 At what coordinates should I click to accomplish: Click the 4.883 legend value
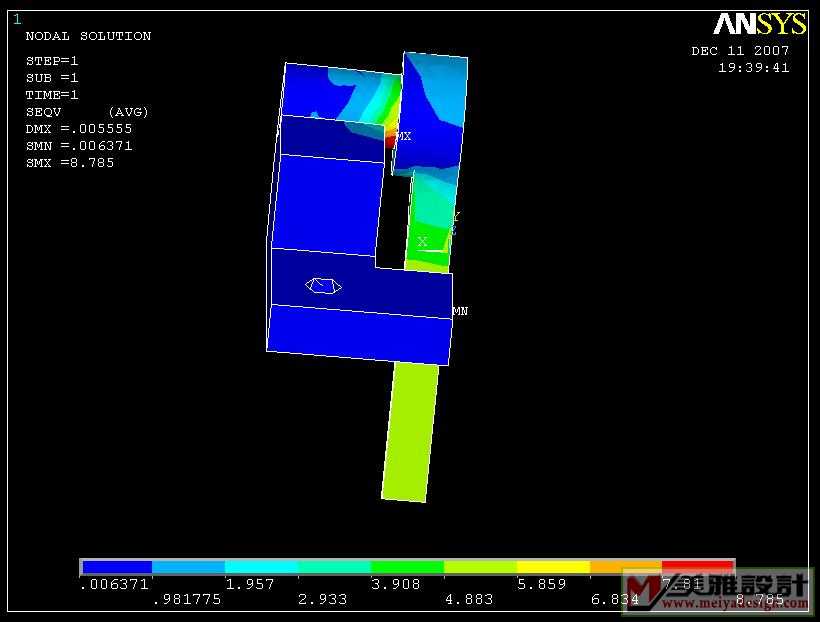click(x=468, y=599)
